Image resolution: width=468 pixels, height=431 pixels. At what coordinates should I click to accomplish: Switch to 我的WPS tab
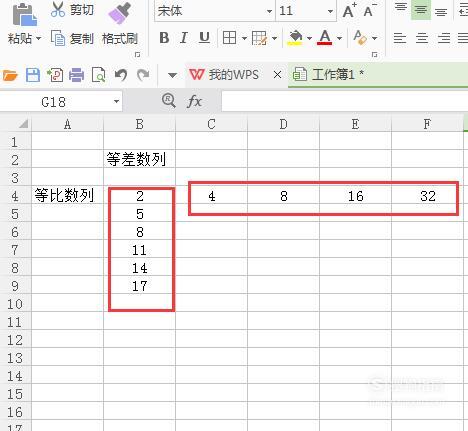point(224,74)
